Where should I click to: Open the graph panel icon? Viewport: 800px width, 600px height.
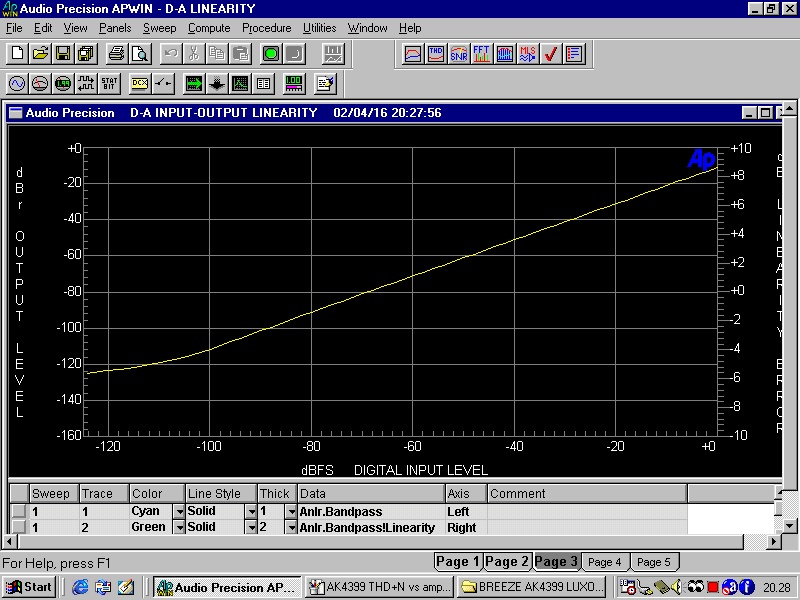[x=240, y=84]
